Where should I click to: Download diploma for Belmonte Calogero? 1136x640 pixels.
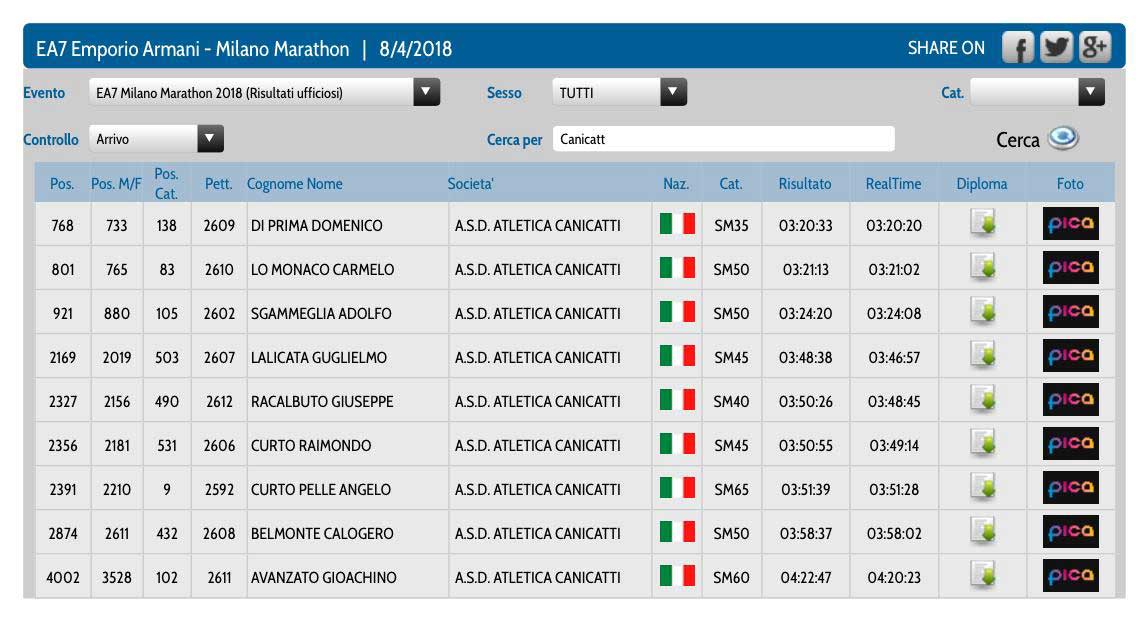[982, 533]
